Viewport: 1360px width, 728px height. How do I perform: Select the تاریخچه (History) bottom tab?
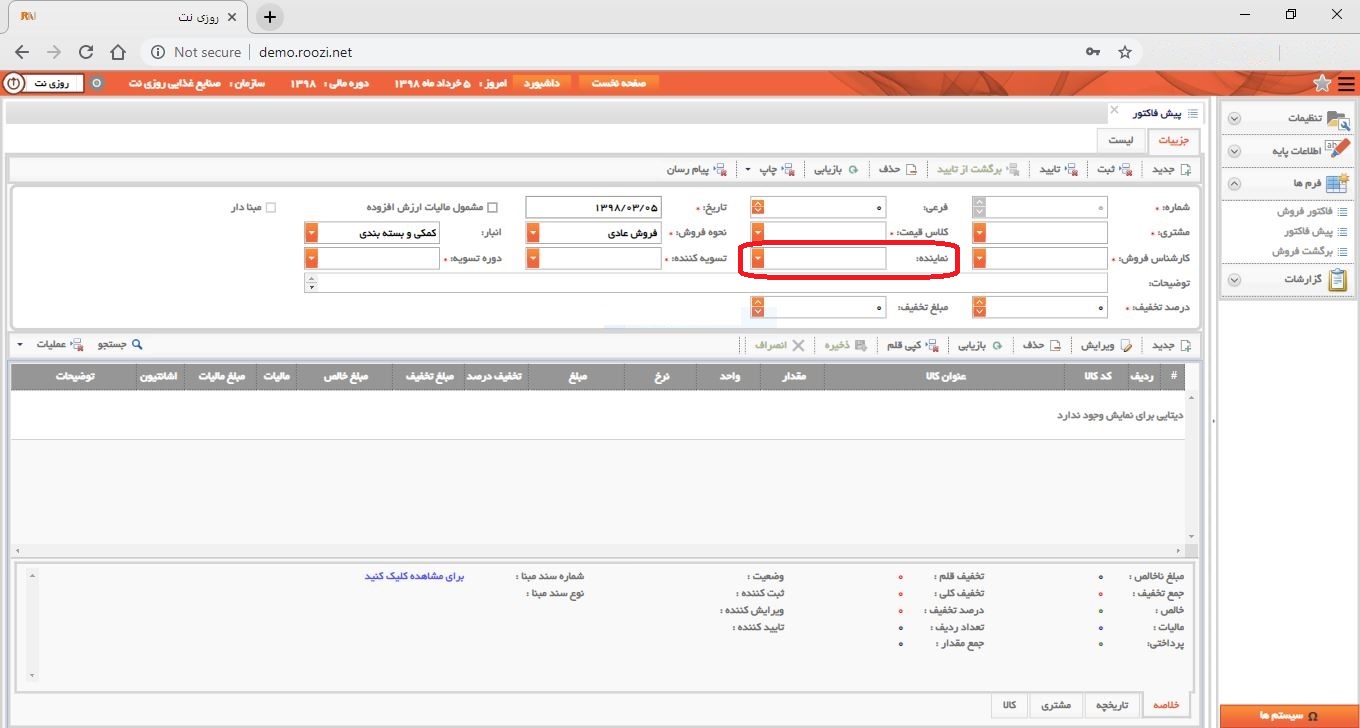point(1110,705)
